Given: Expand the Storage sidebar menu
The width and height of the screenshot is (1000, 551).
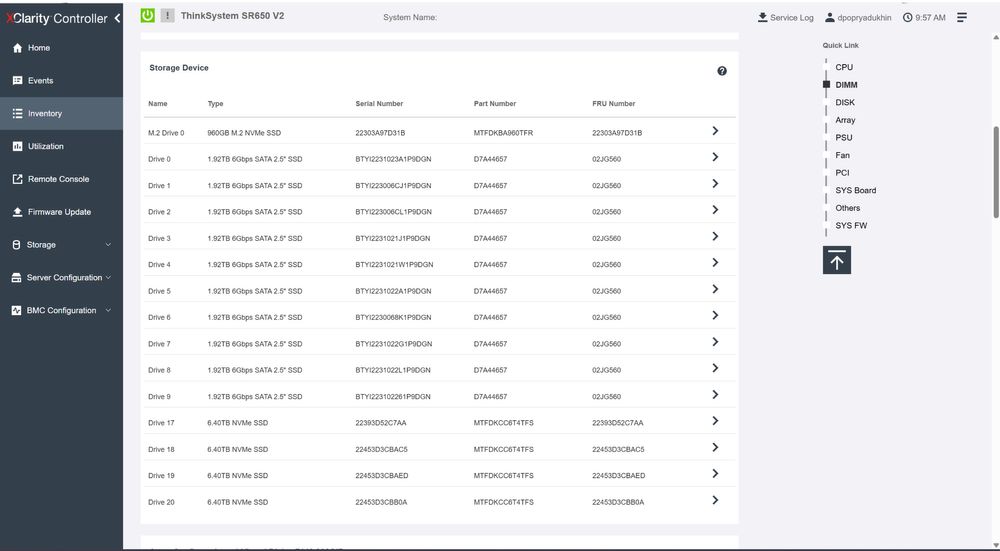Looking at the screenshot, I should [61, 245].
